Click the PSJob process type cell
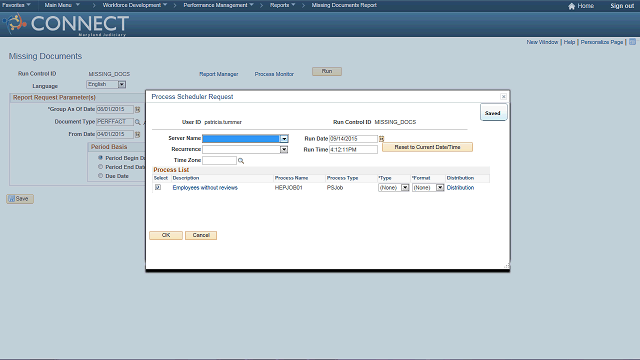The width and height of the screenshot is (640, 360). pos(335,188)
